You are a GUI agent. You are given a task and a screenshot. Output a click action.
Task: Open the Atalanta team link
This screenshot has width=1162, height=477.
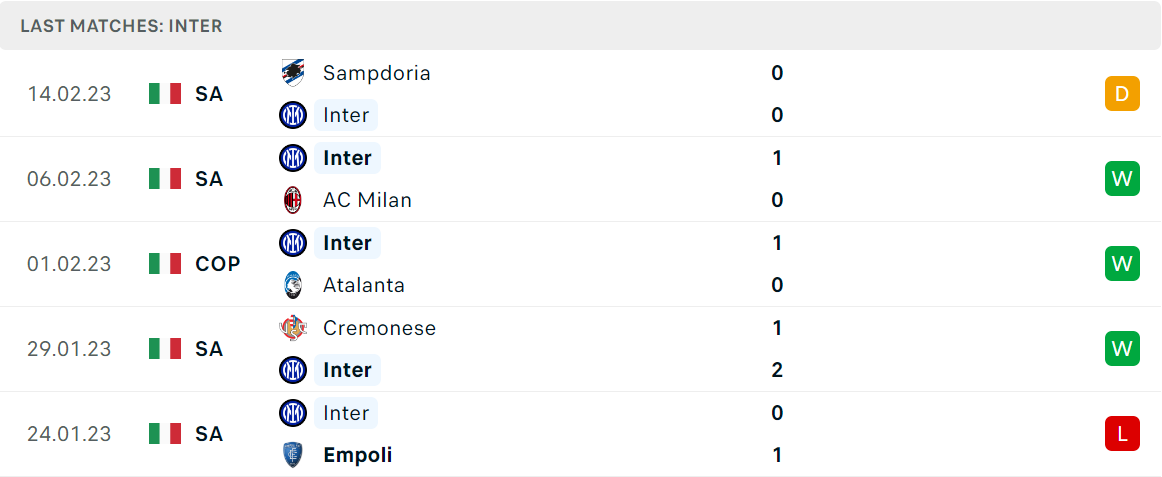click(x=364, y=285)
